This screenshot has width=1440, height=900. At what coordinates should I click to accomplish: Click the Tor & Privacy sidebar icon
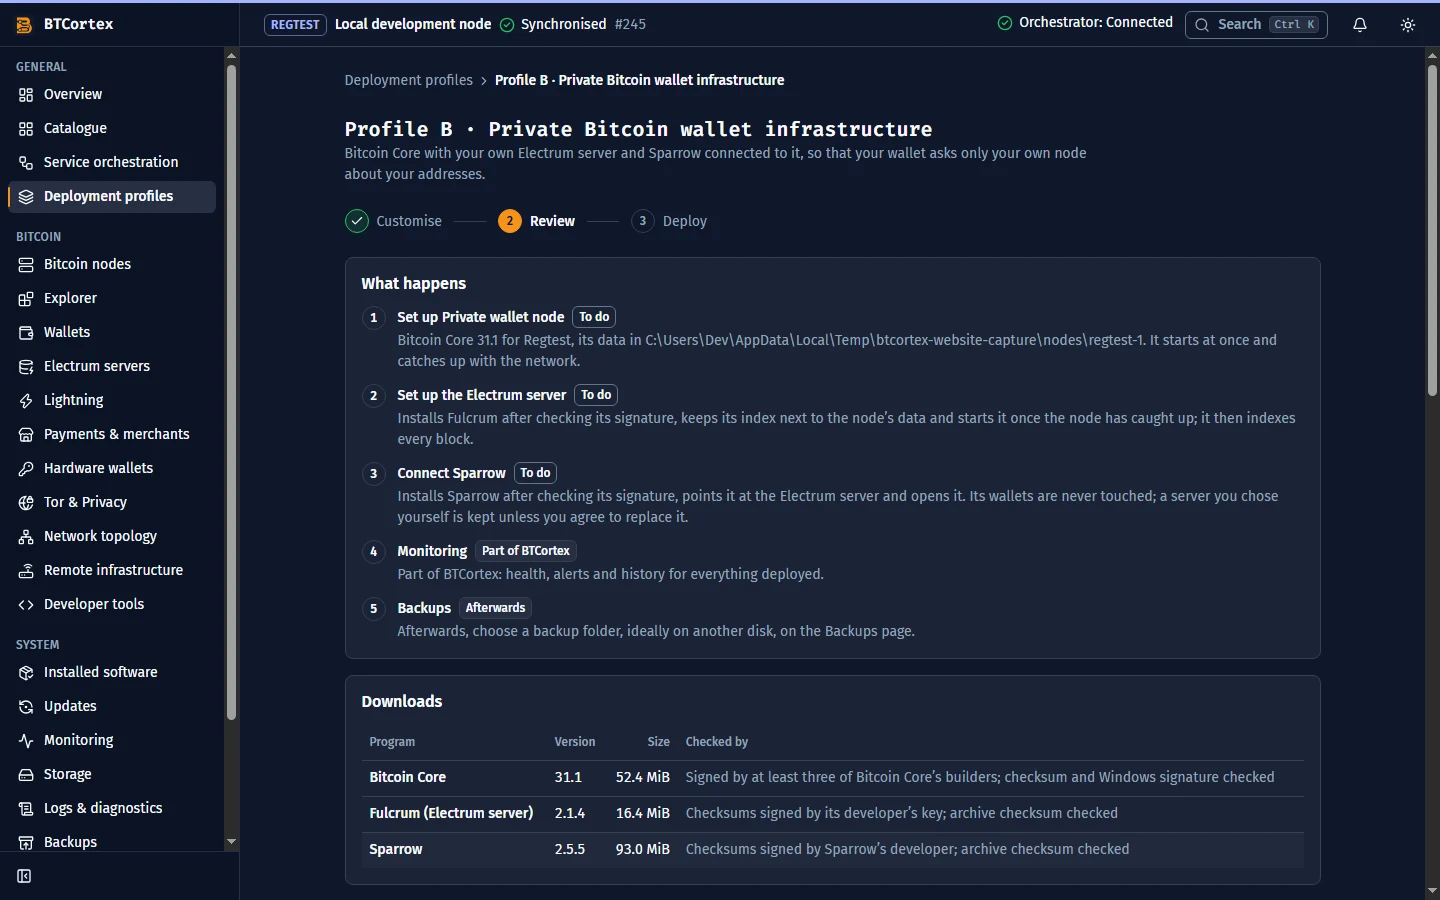click(x=26, y=503)
